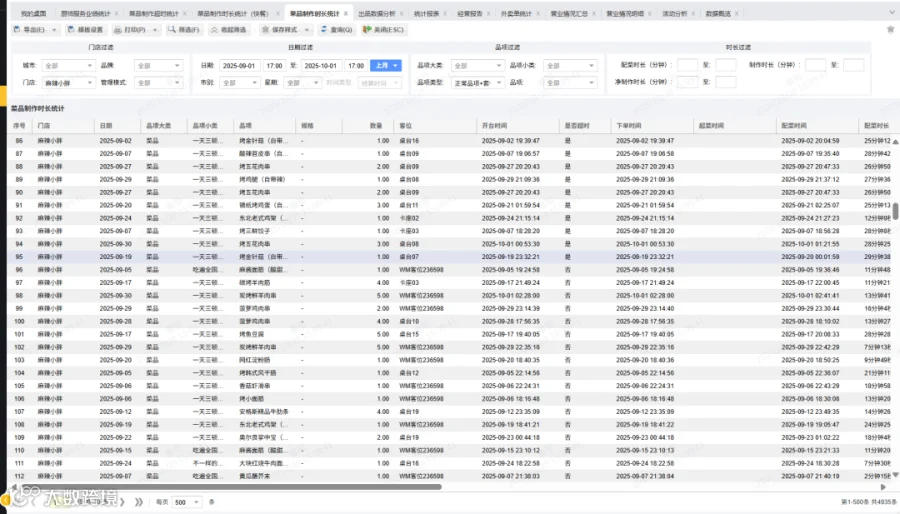Screen dimensions: 900x514
Task: Sort by 序号 column header
Action: click(x=20, y=125)
